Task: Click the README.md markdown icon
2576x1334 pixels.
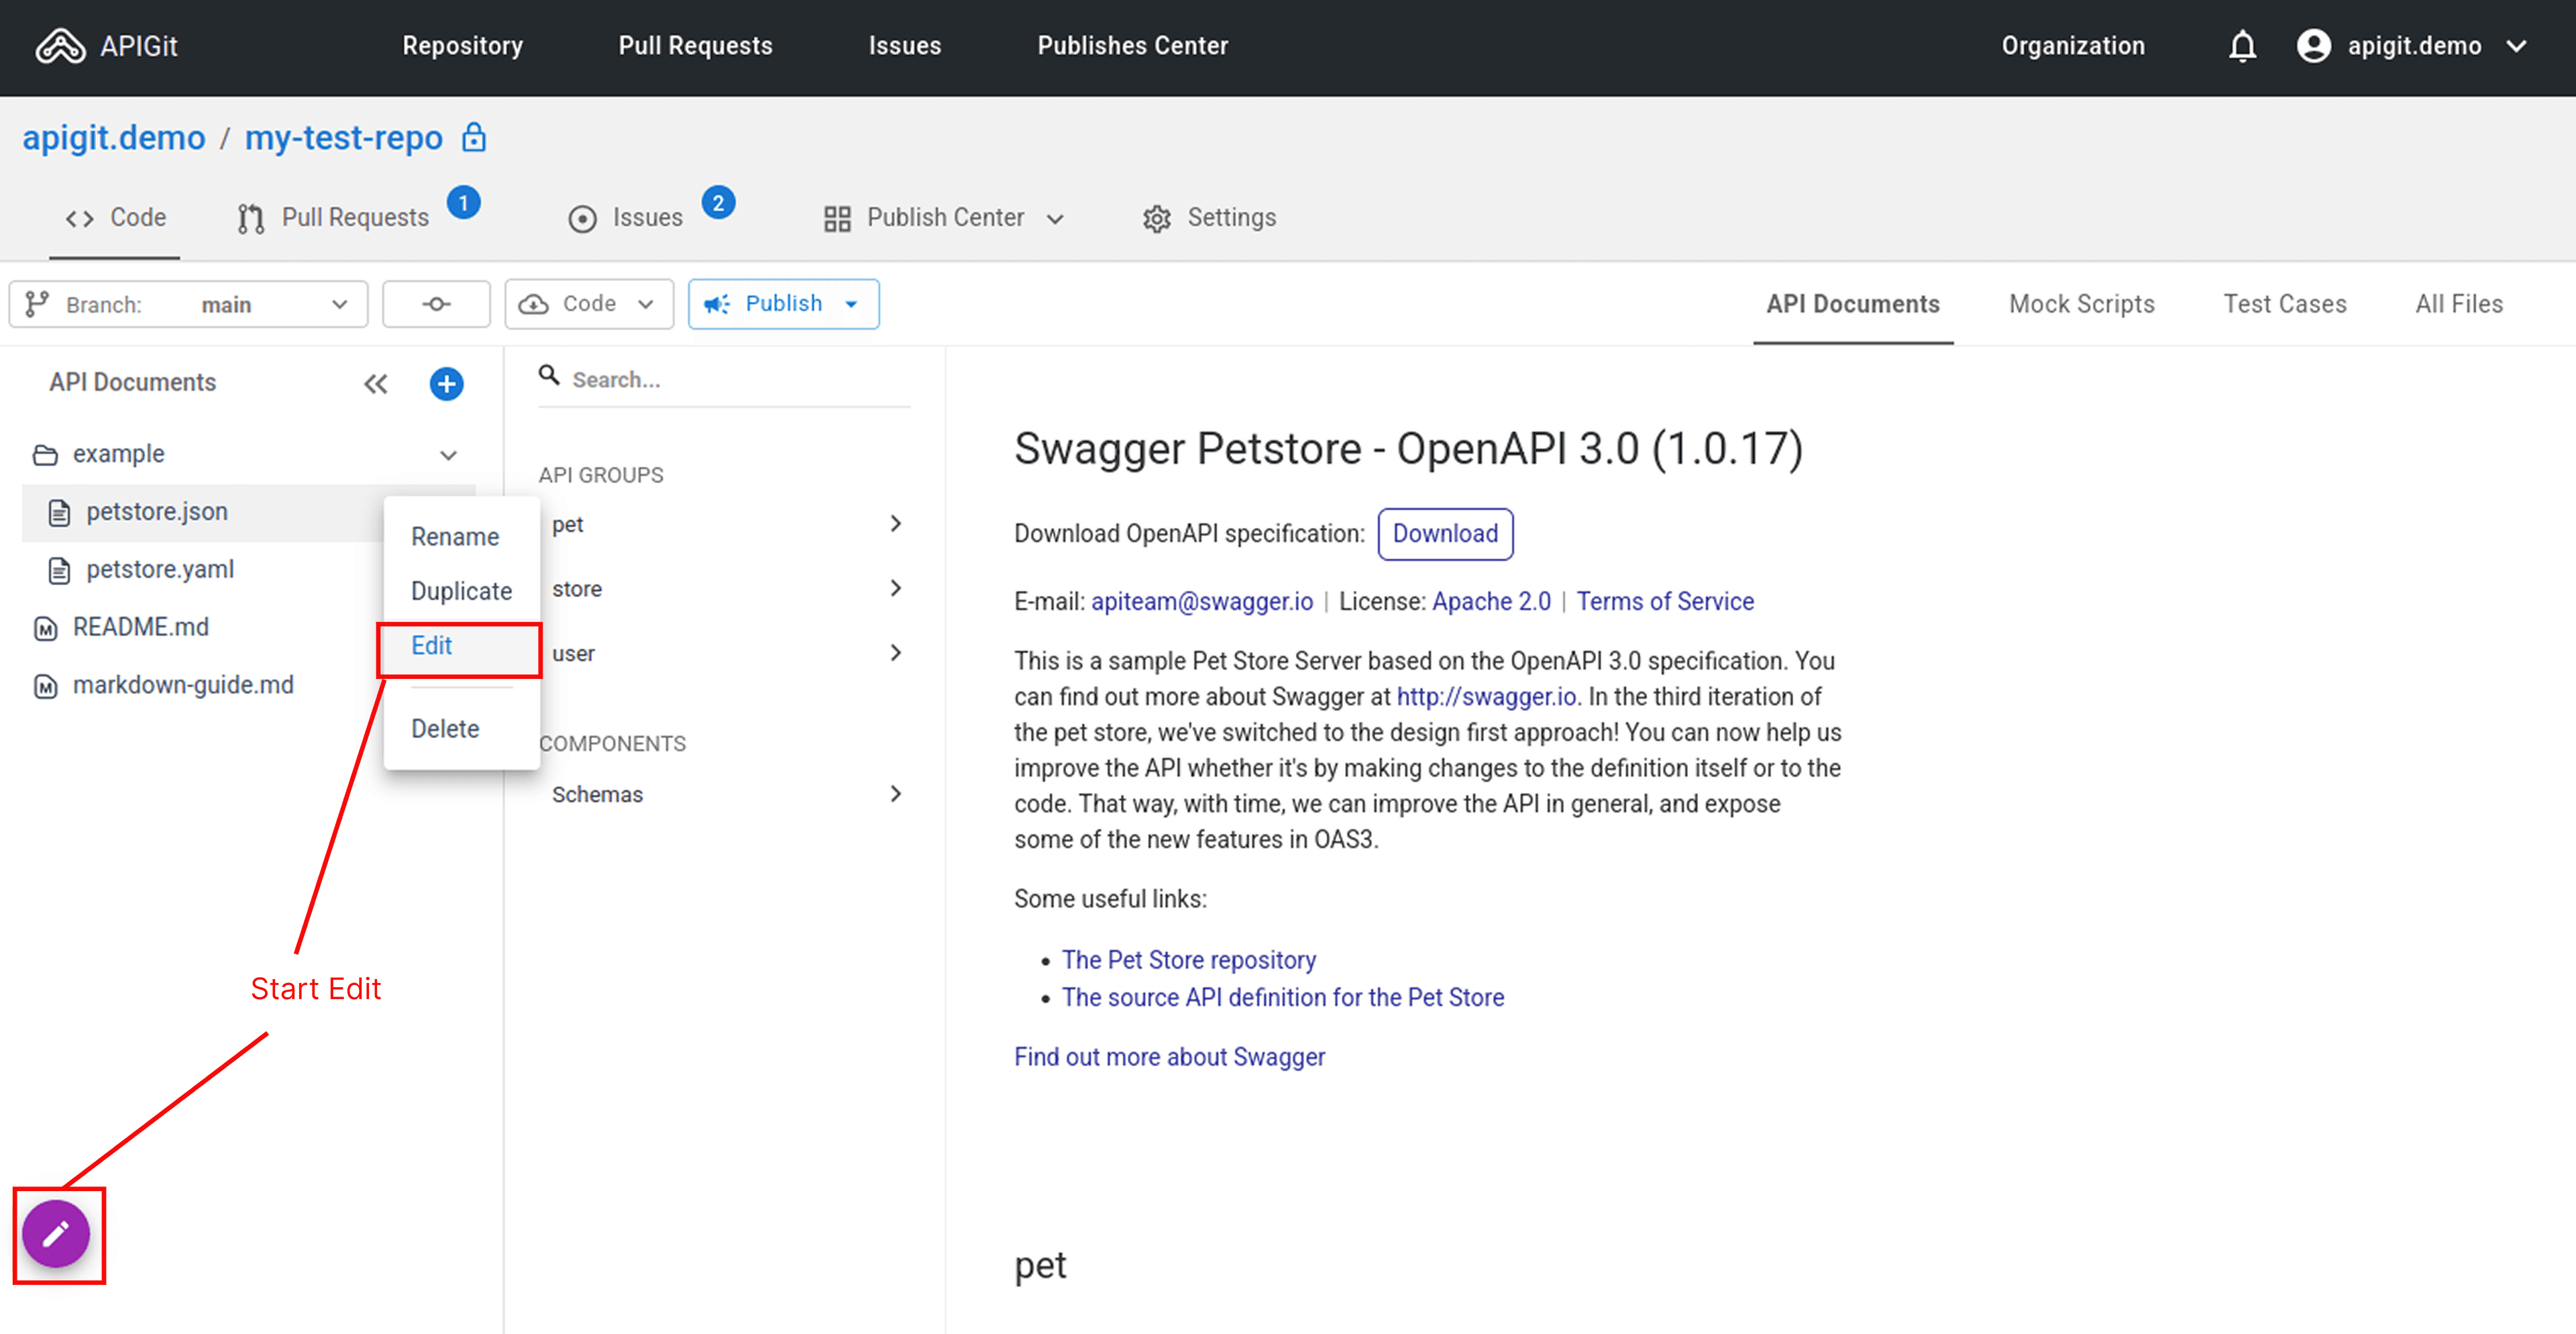Action: [x=46, y=628]
